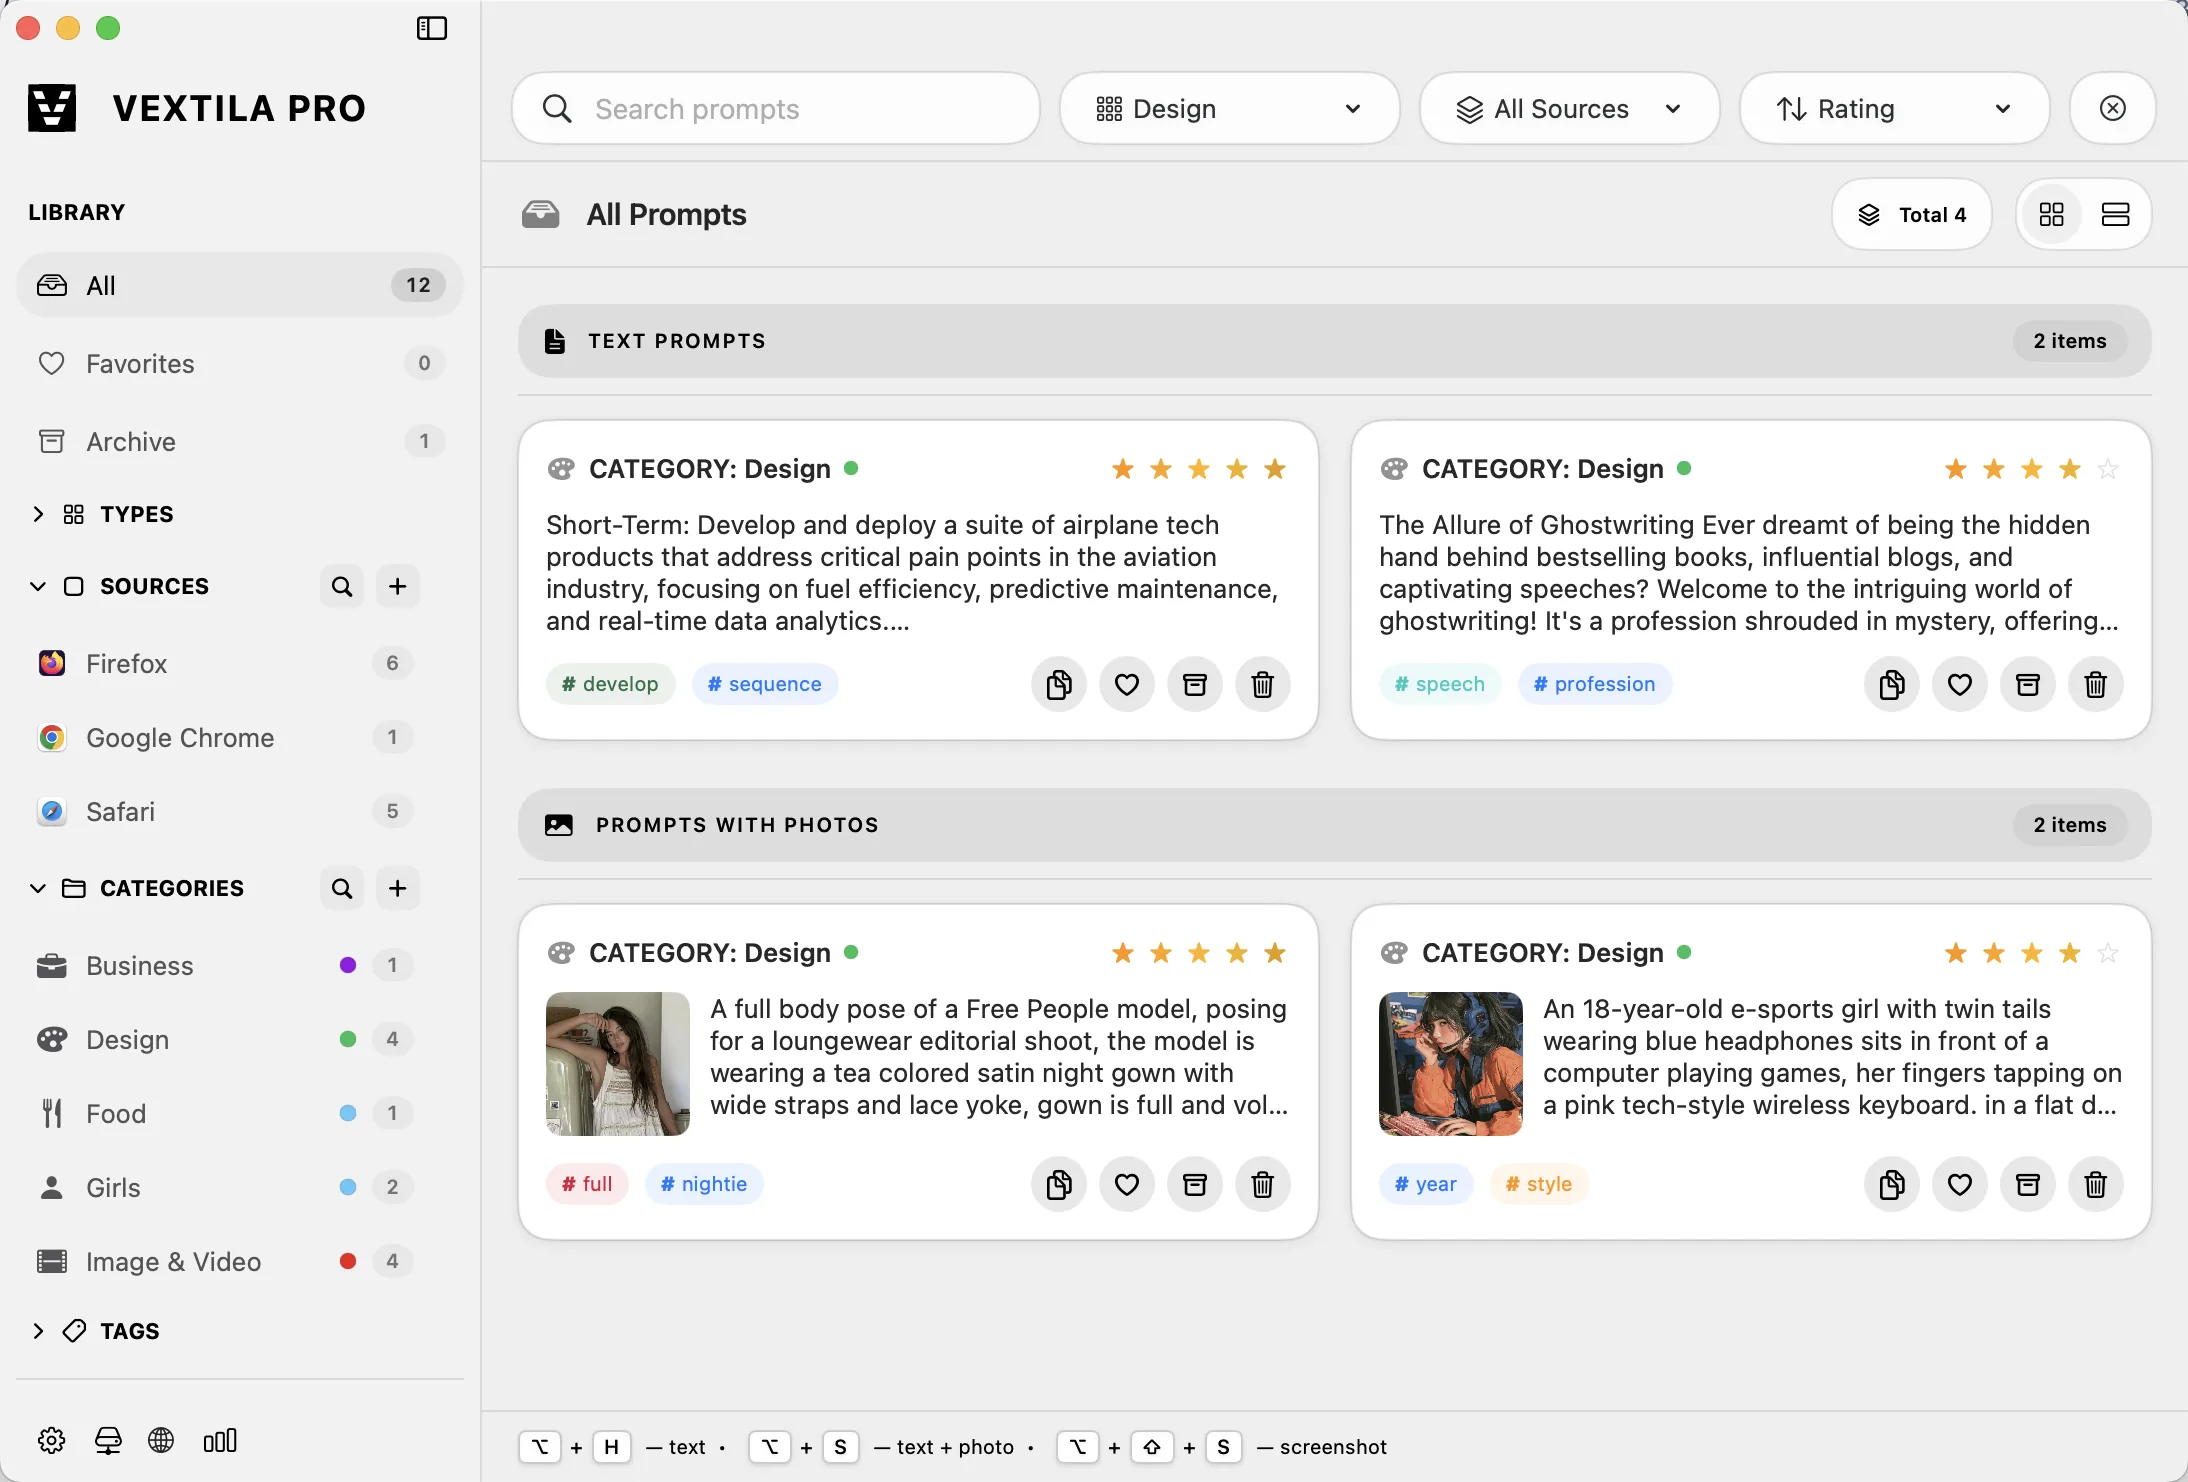Set Ghostwriting prompt rating to five stars
2188x1482 pixels.
point(2108,469)
